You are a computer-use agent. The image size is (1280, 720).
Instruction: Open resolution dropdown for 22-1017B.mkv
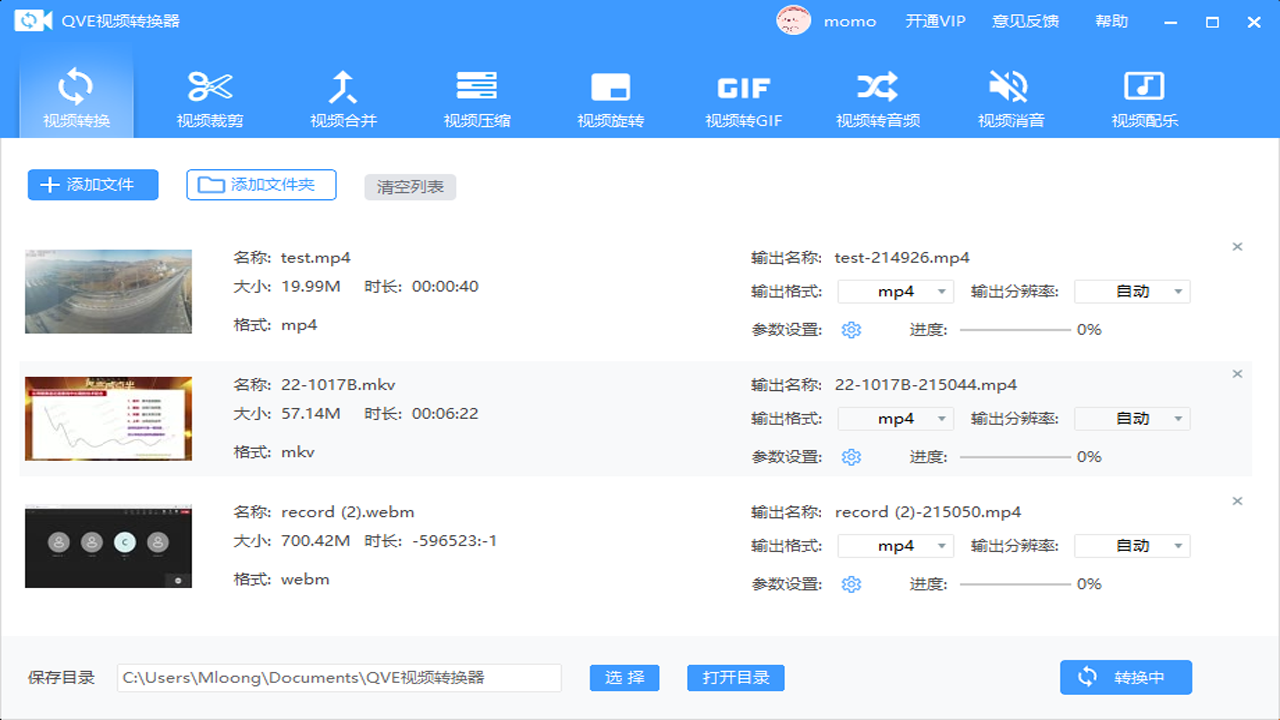click(1132, 418)
